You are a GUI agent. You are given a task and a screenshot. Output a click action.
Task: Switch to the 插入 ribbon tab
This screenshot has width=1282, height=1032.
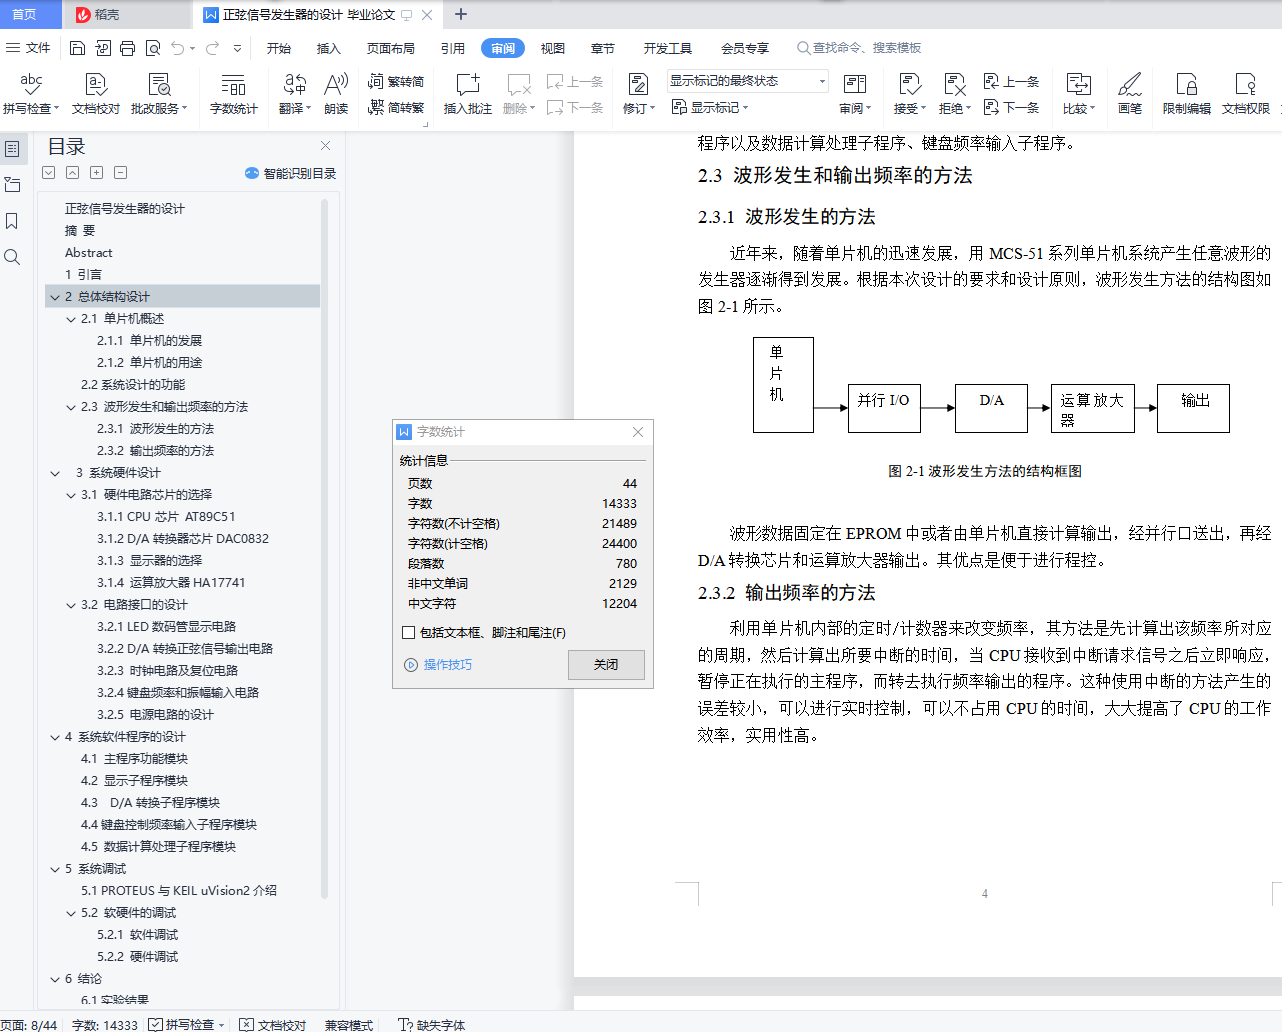point(328,48)
